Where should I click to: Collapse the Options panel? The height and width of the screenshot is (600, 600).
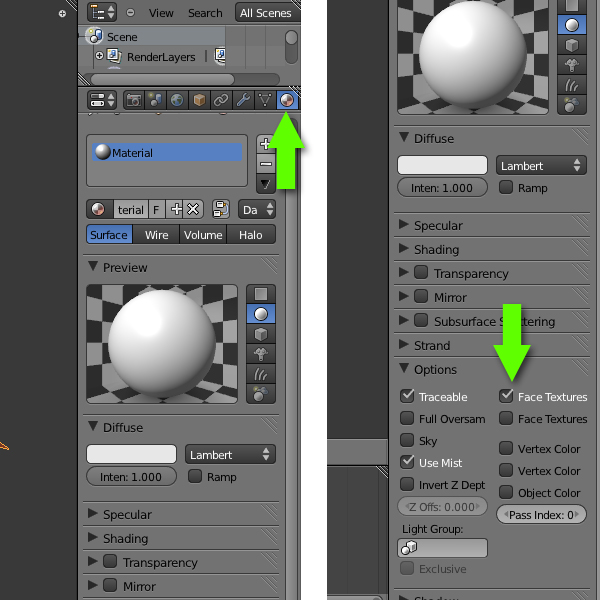tap(404, 368)
